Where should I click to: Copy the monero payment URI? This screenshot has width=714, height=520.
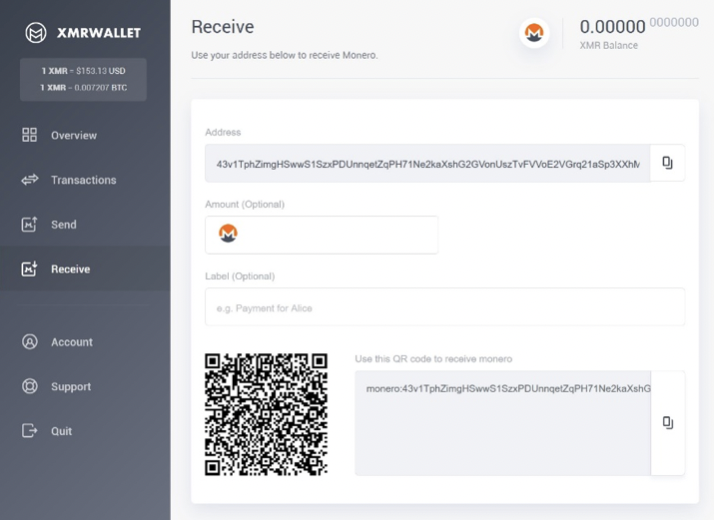(x=668, y=423)
